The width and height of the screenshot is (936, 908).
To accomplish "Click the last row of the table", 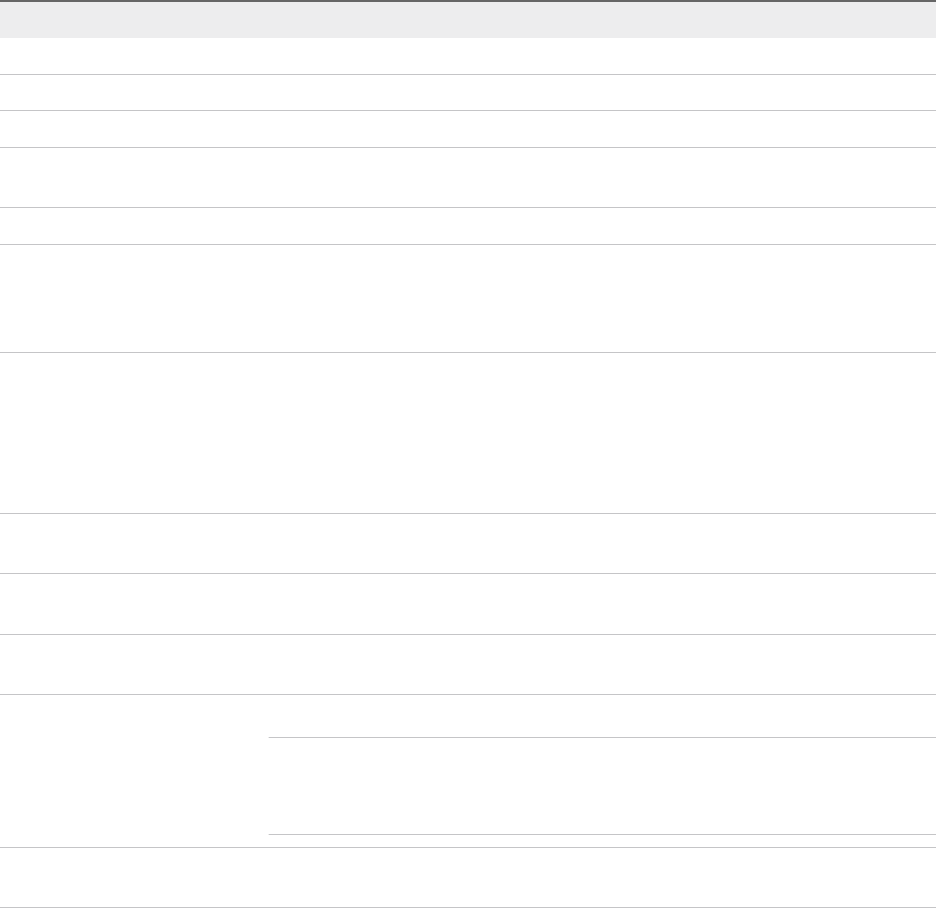I will coord(468,877).
